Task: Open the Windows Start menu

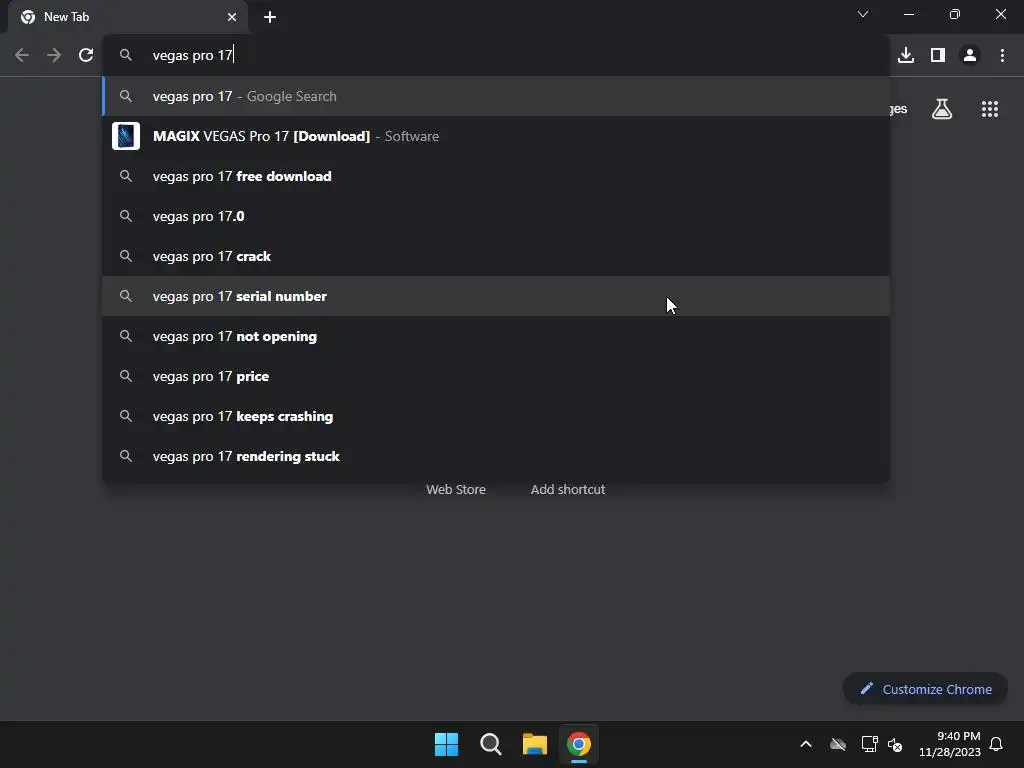Action: click(446, 744)
